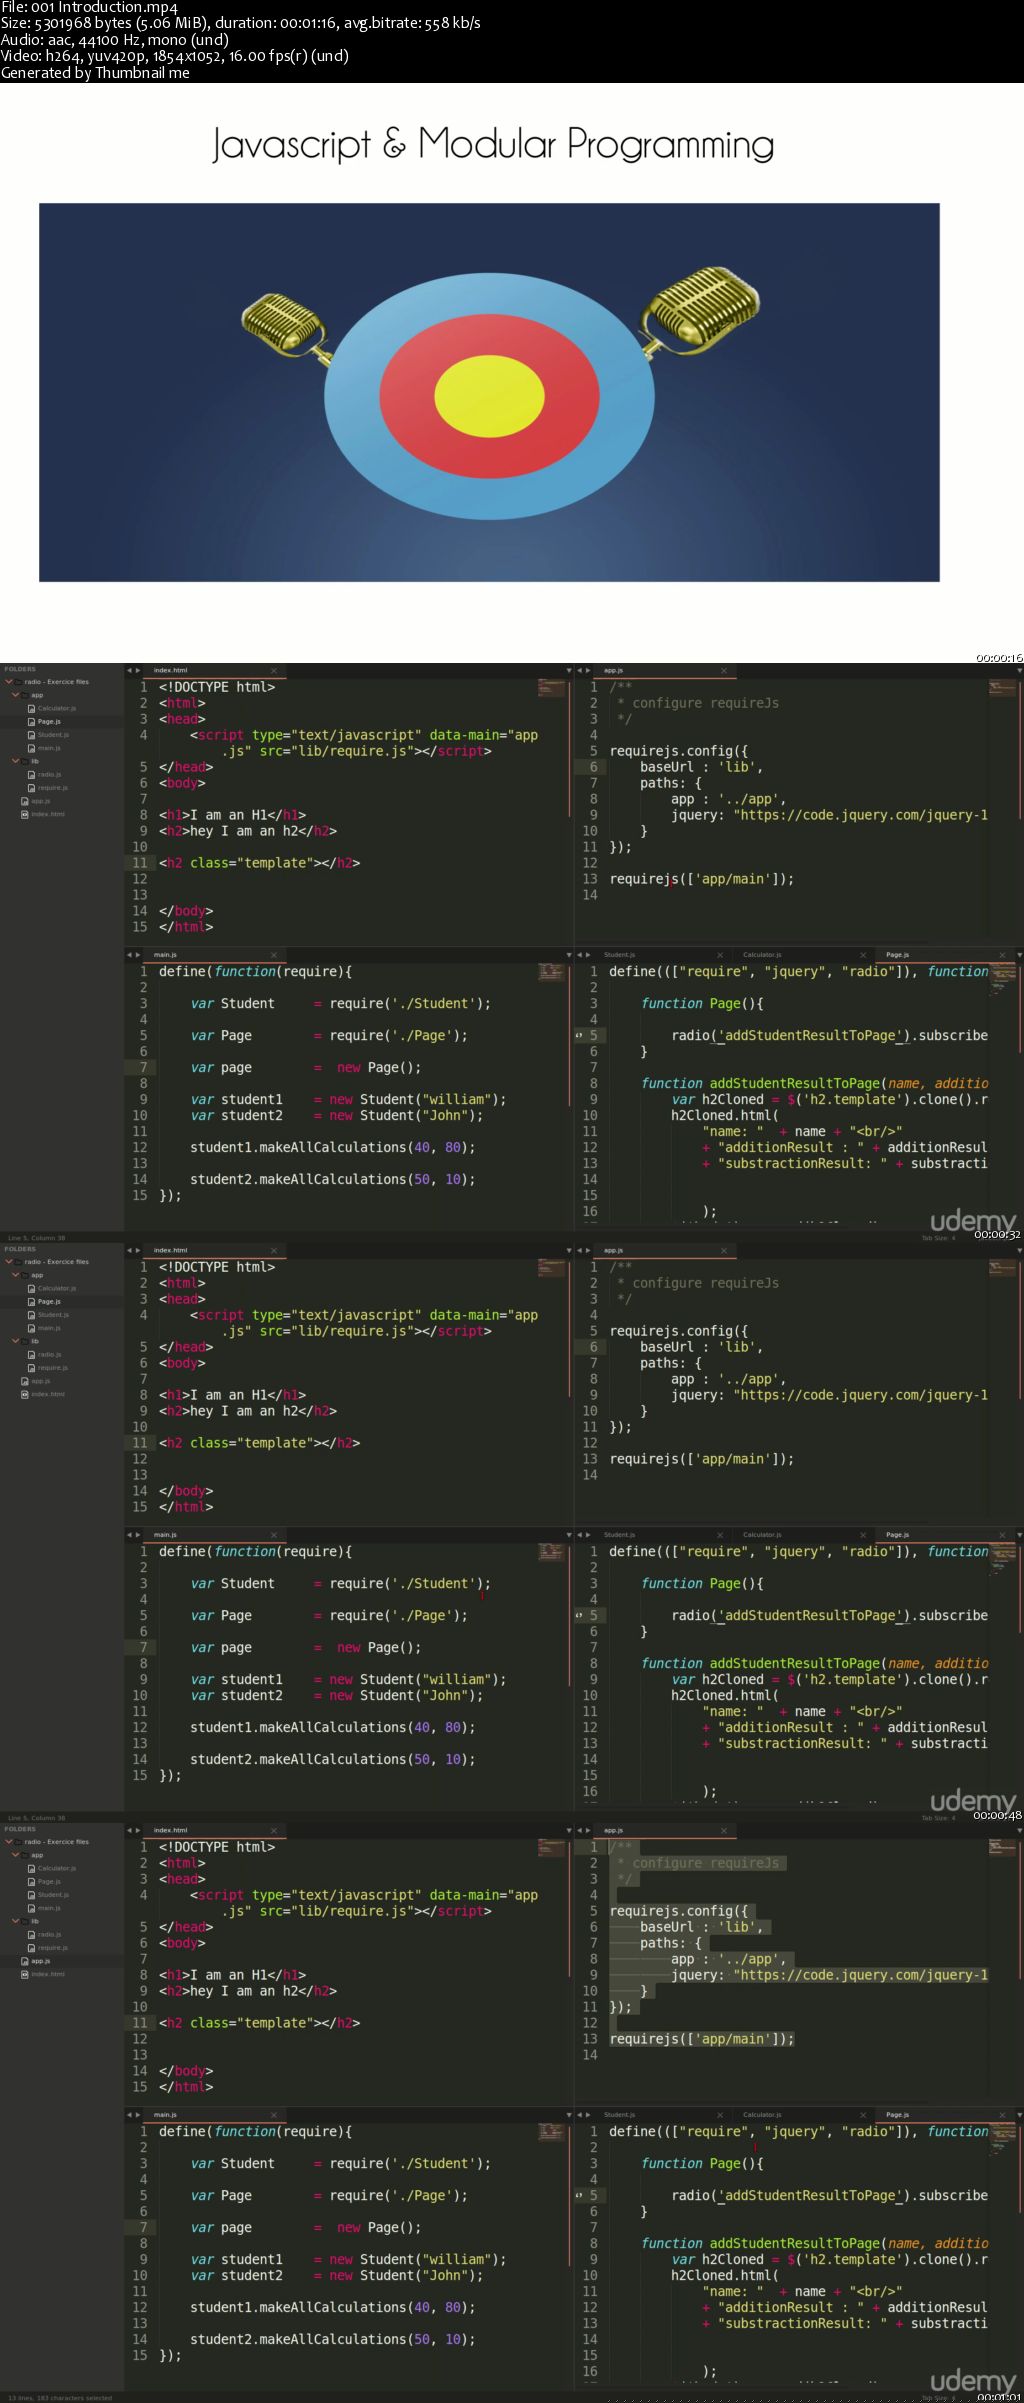Click index.html minimap in 00:00:32 frame
Viewport: 1024px width, 2403px height.
[x=551, y=688]
